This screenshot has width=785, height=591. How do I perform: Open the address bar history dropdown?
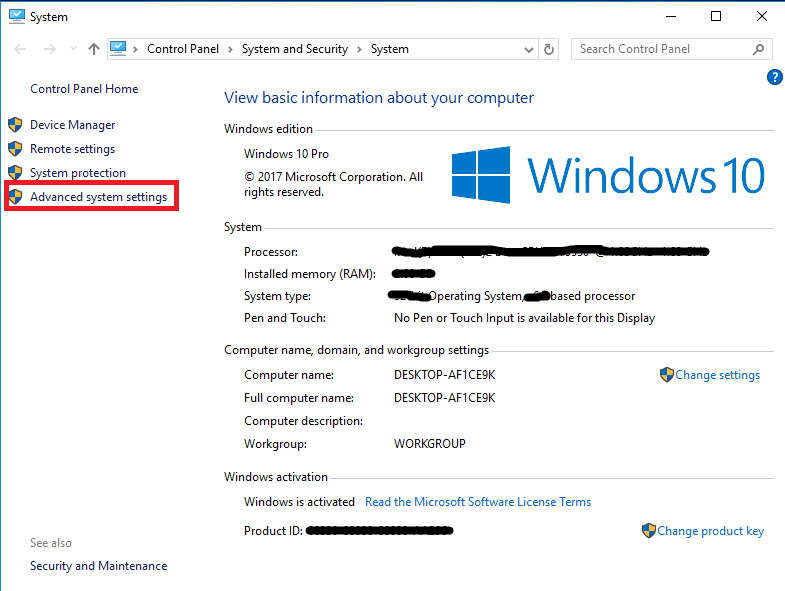[x=529, y=50]
